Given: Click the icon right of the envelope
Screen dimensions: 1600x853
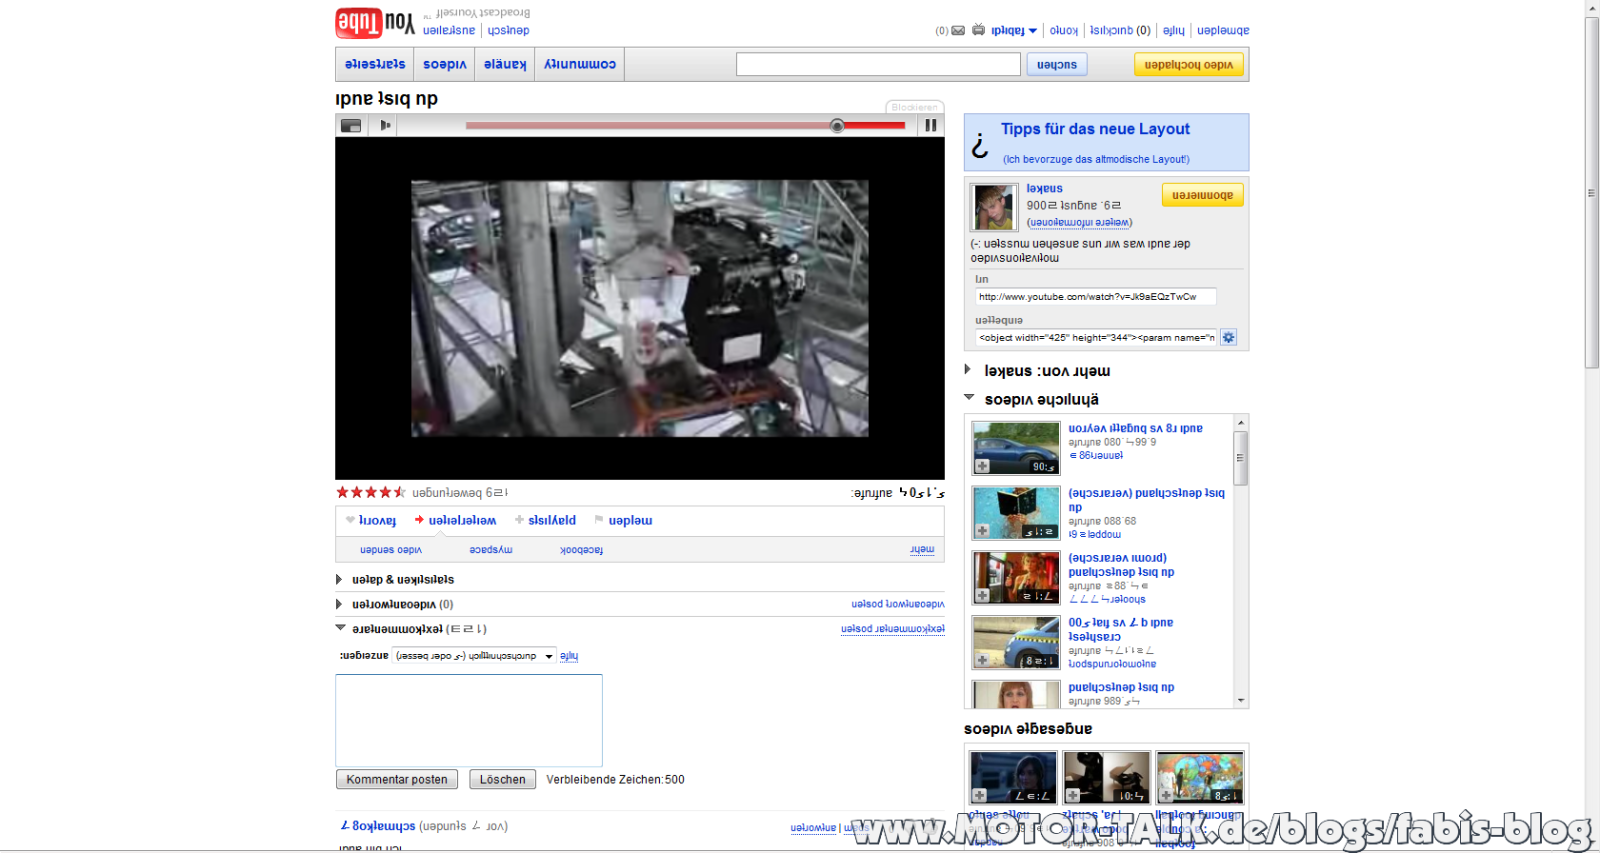Looking at the screenshot, I should [978, 30].
